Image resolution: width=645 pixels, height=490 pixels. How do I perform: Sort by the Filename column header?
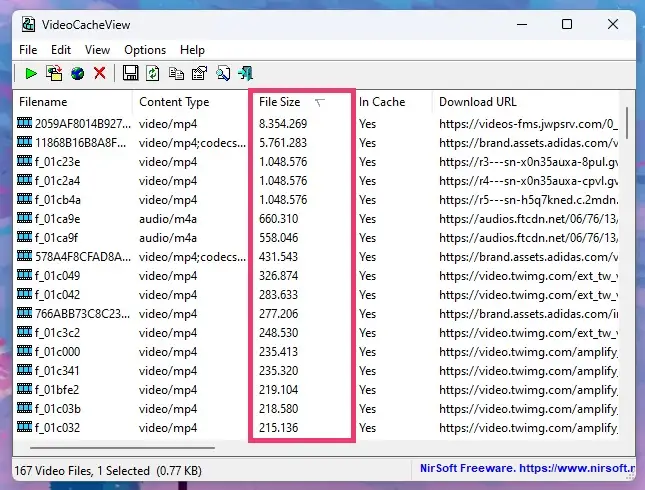click(x=73, y=102)
